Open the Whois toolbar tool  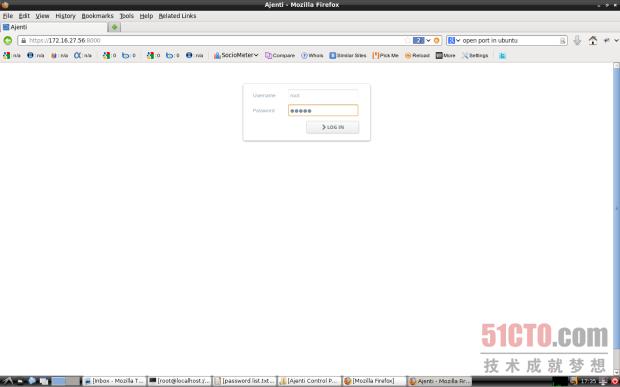click(312, 56)
